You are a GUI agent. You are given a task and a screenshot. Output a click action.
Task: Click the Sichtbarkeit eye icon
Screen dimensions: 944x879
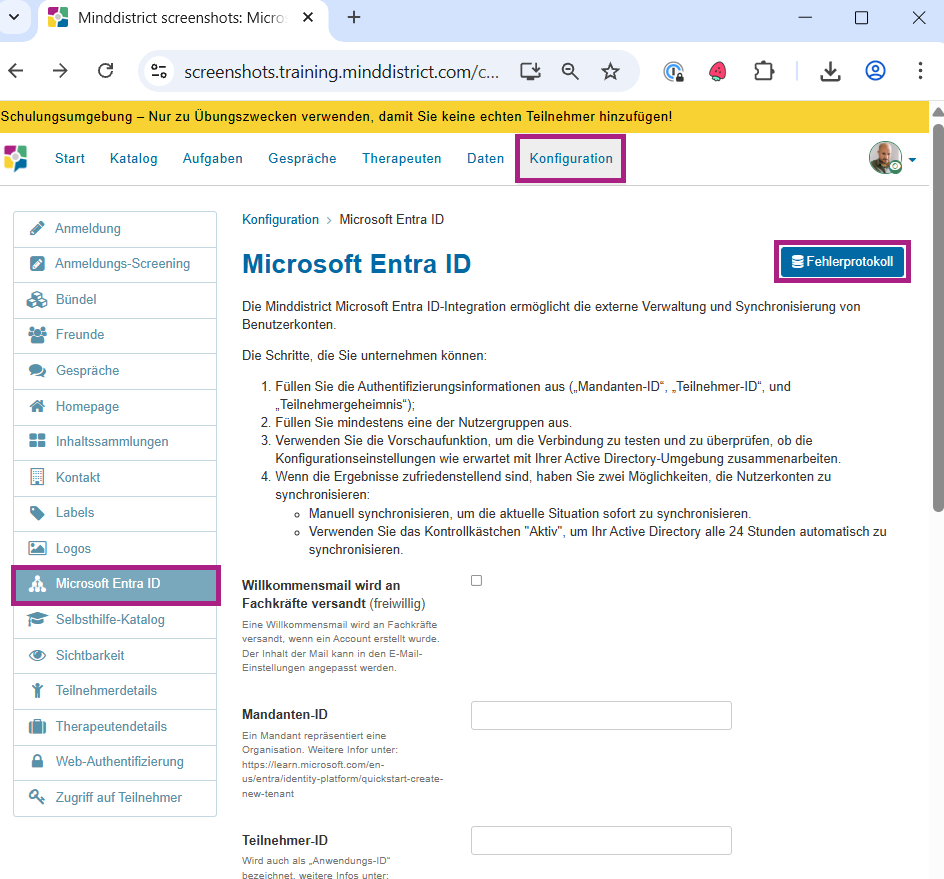(37, 655)
